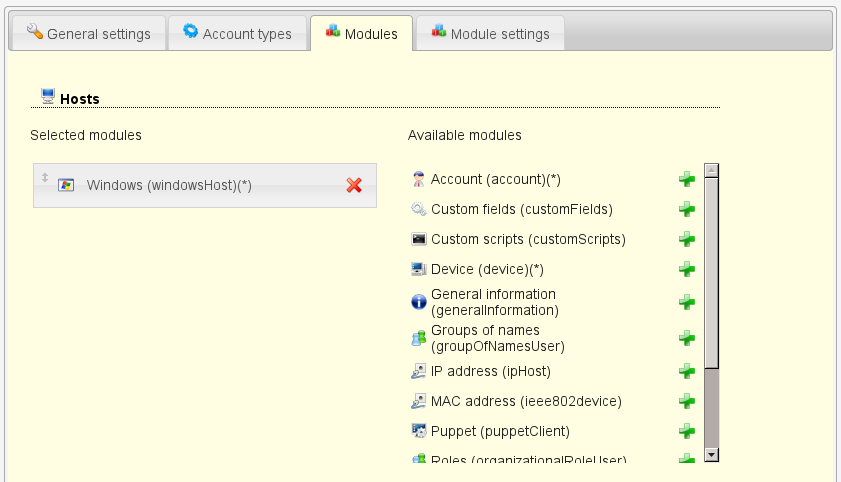
Task: Select the Windows (windowsHost) module entry
Action: click(169, 185)
